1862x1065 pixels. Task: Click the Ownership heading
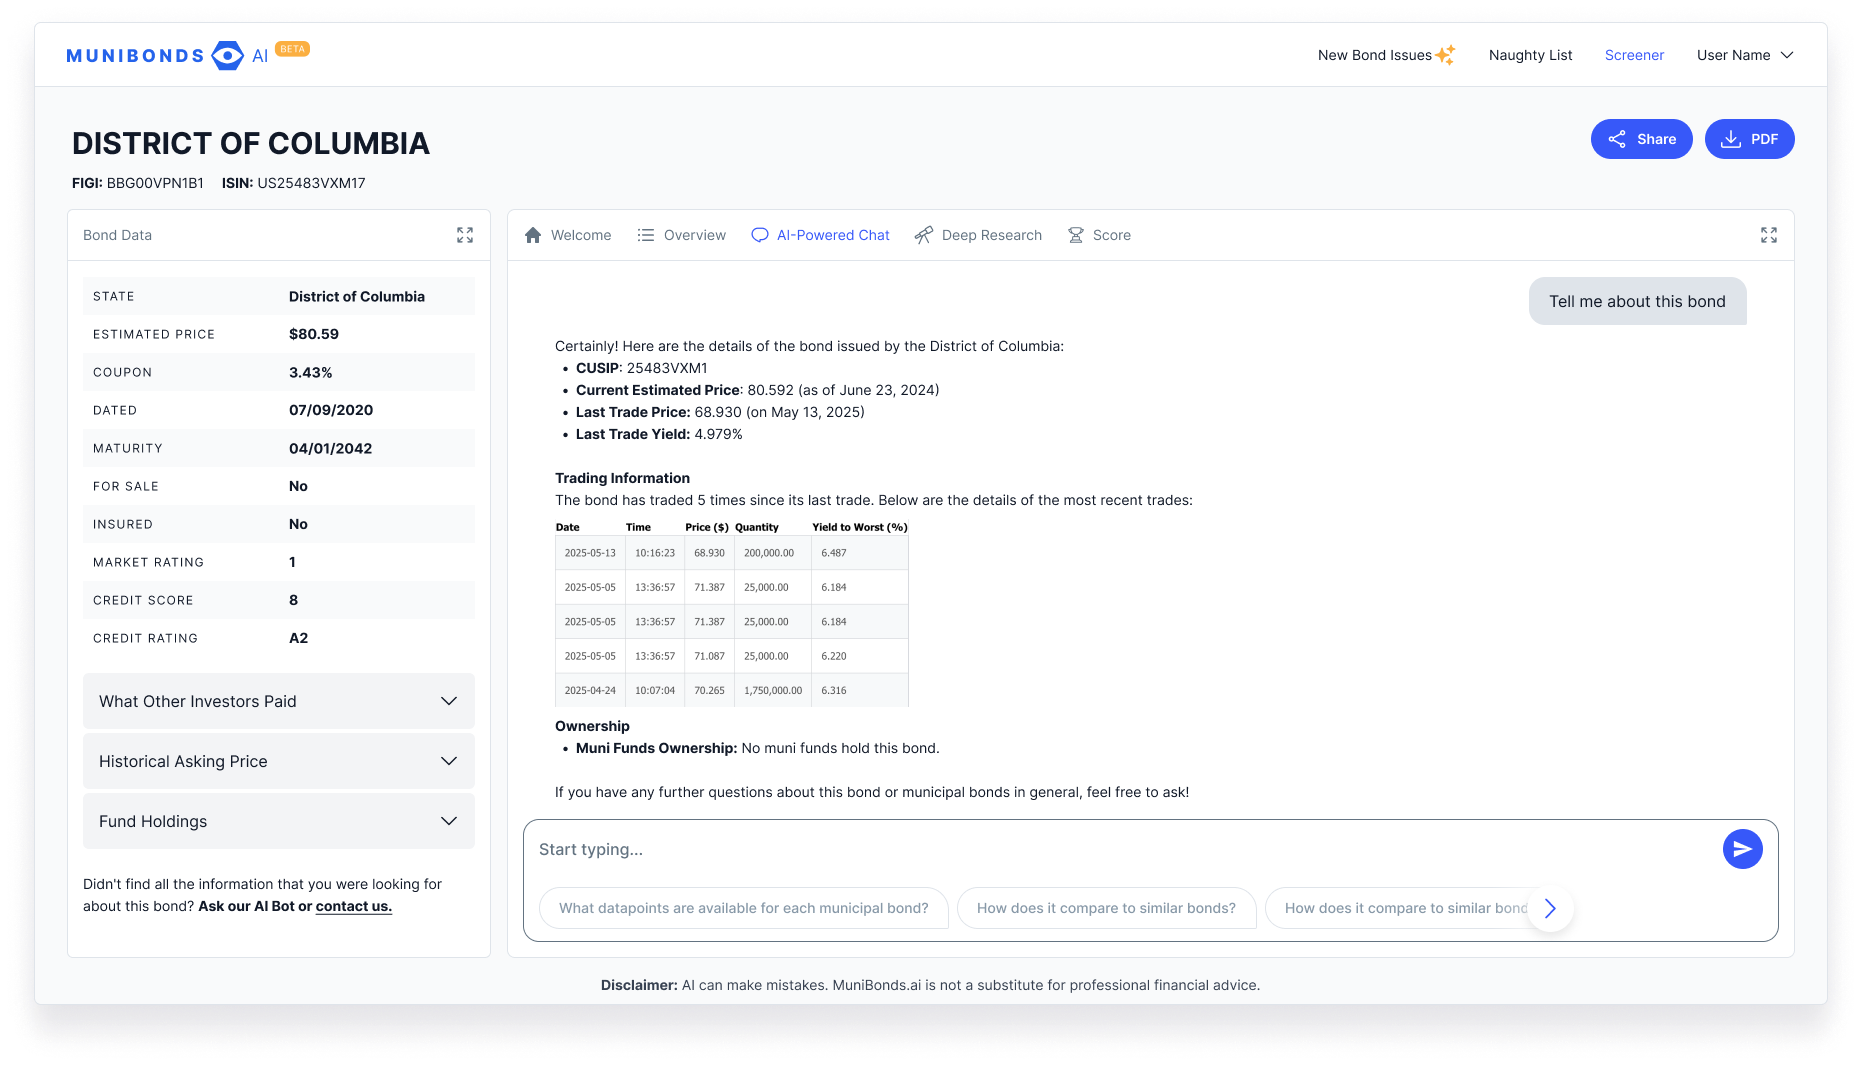pos(593,726)
